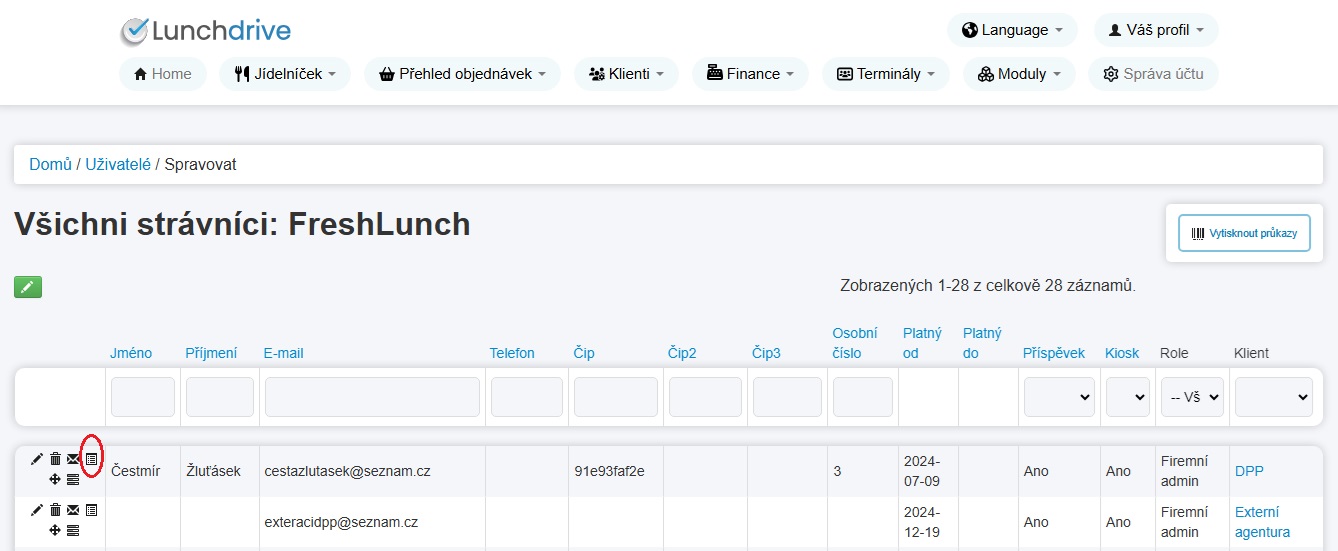Click the green pencil edit button
Screen dimensions: 1338x551
click(28, 287)
